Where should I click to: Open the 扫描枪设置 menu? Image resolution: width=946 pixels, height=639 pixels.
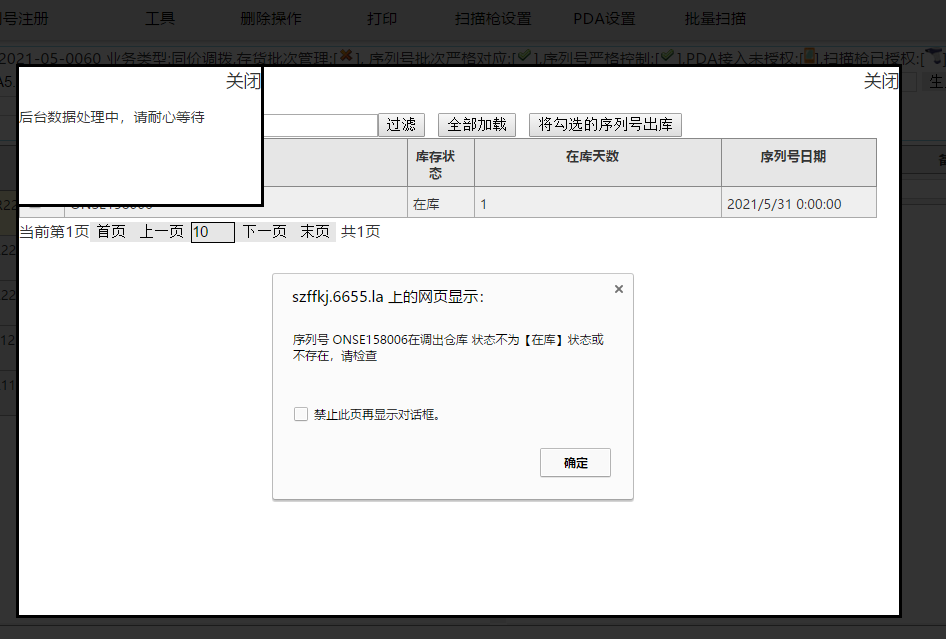(x=493, y=19)
